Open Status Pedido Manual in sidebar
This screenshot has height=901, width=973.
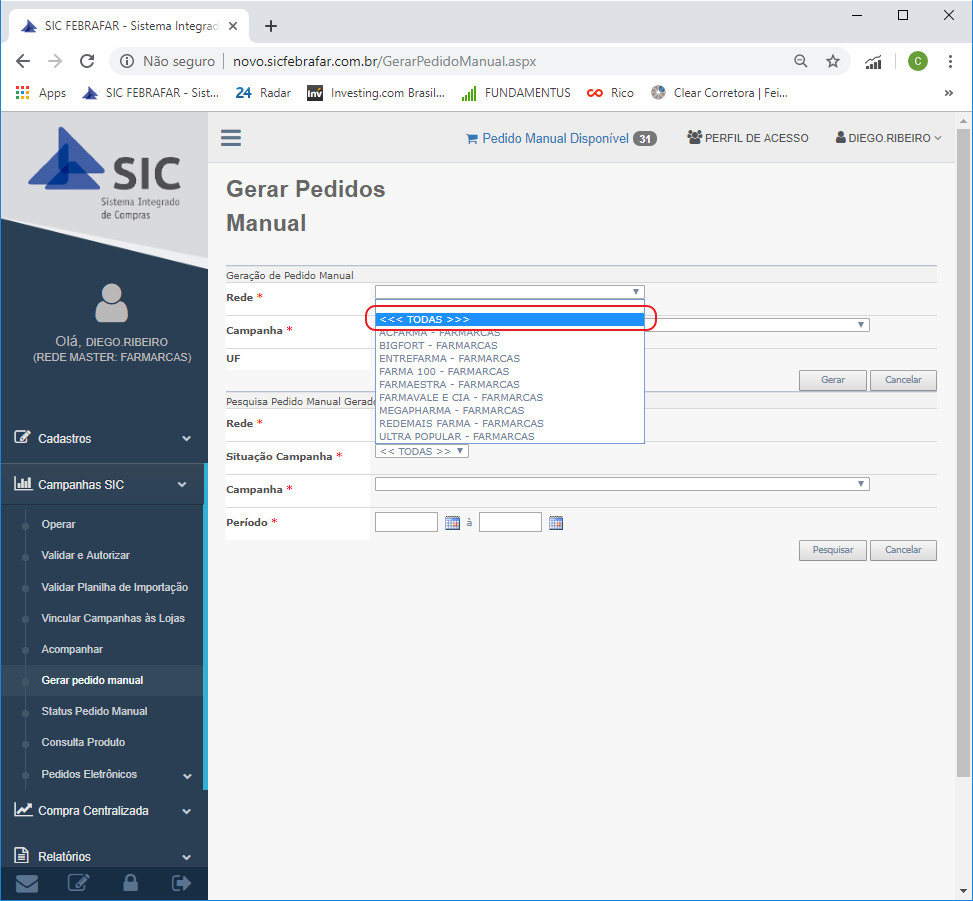94,711
